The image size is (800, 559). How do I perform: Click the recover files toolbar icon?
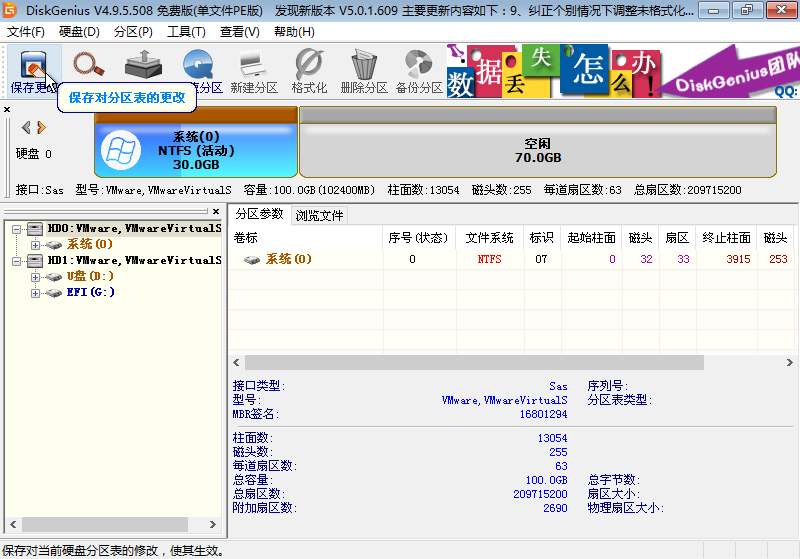click(x=143, y=64)
